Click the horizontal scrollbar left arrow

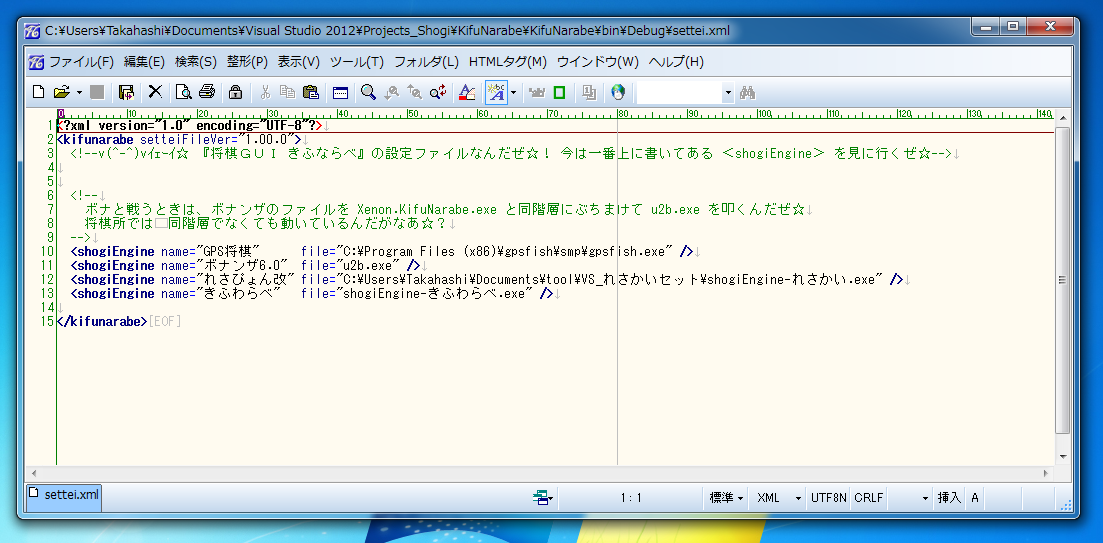(x=33, y=473)
